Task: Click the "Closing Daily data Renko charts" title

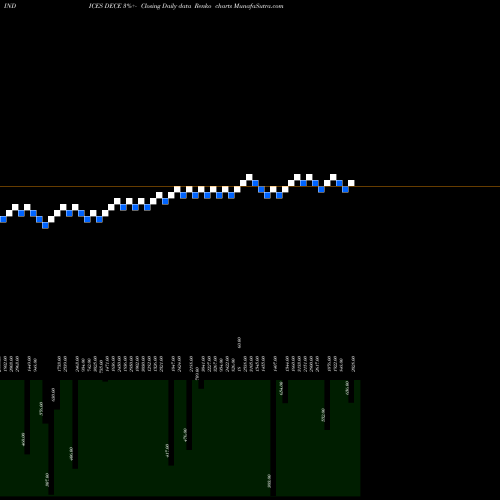Action: pyautogui.click(x=186, y=6)
